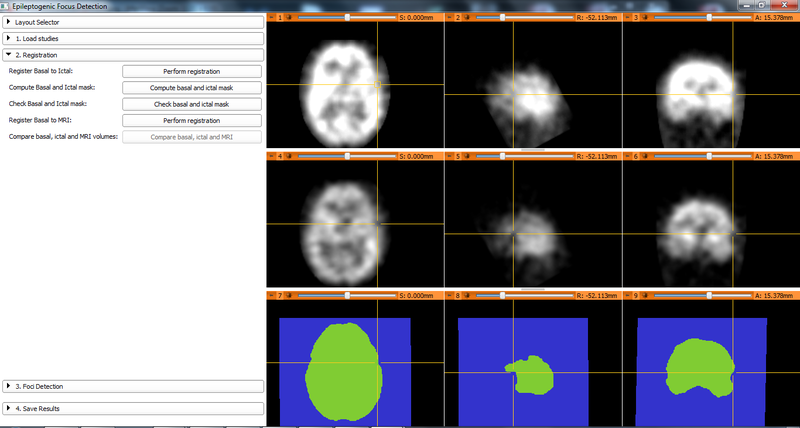This screenshot has height=428, width=800.
Task: Click the pin icon in slice view 5
Action: click(x=449, y=157)
